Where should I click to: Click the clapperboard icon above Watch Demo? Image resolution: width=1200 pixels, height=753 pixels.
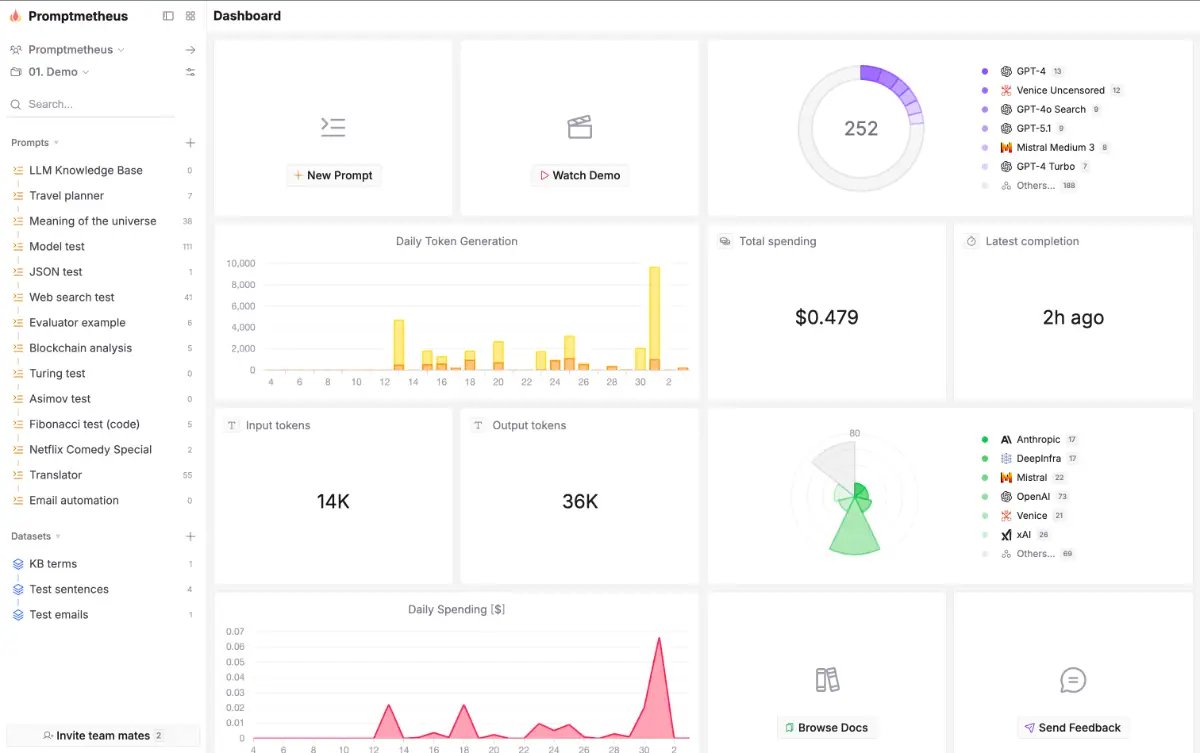pos(580,127)
